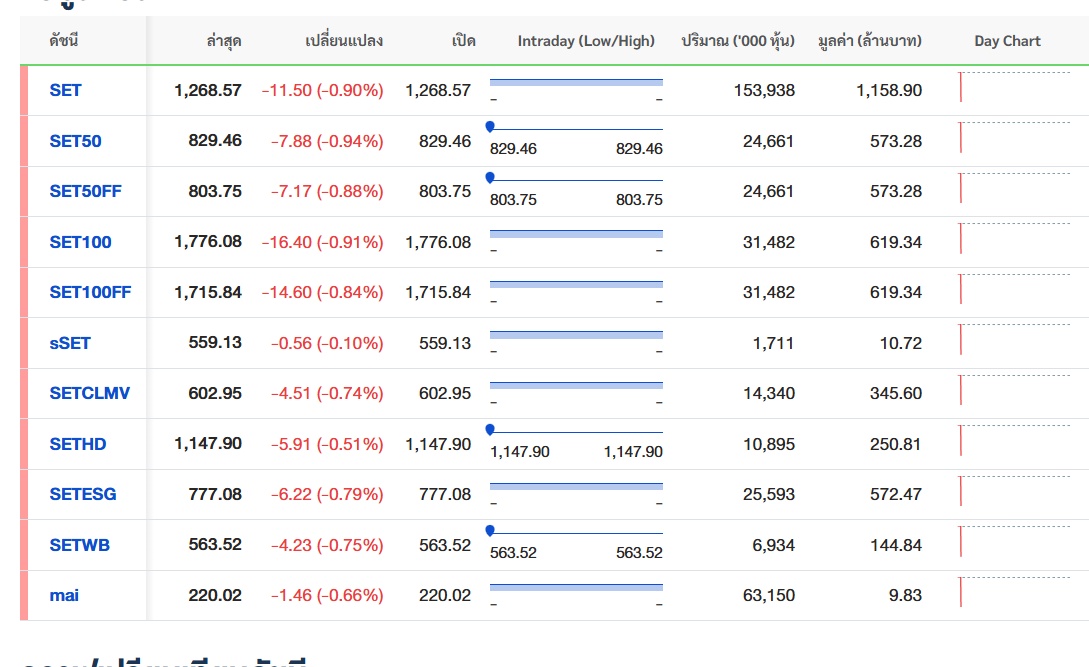Open the SETWB index page

(80, 545)
